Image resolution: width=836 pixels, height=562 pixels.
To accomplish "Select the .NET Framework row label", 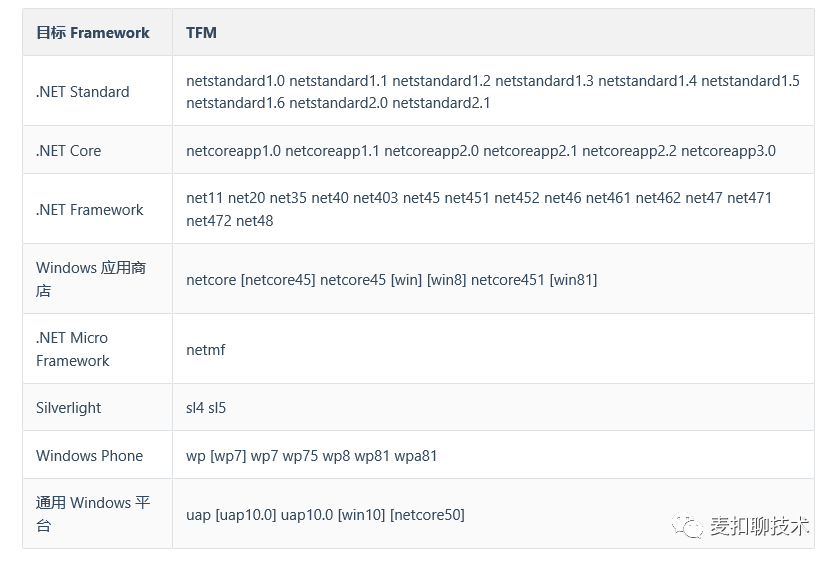I will (x=90, y=210).
